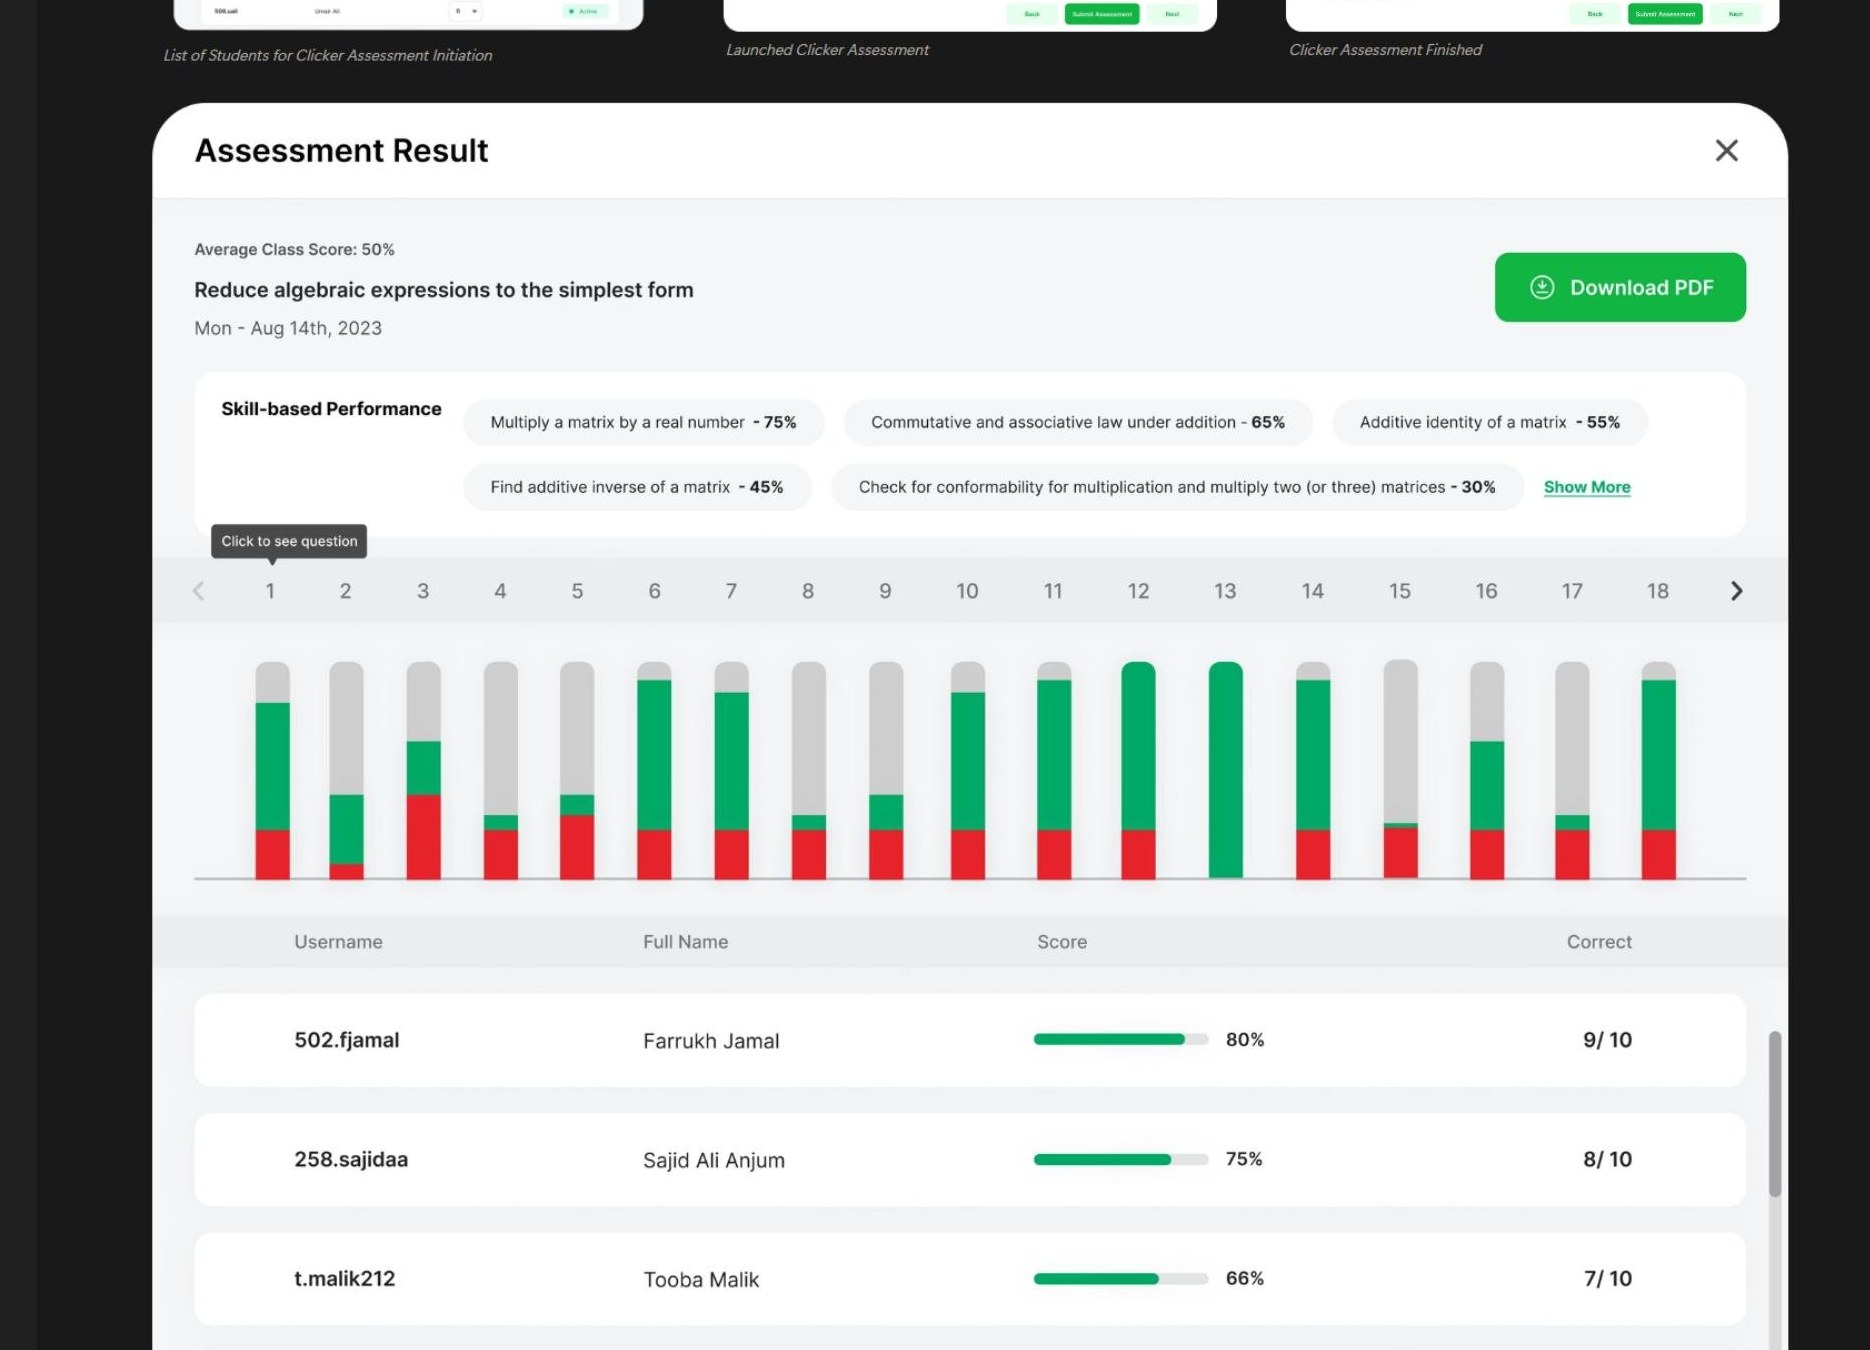Open the 258.sajidaa student row
Viewport: 1870px width, 1350px height.
click(x=969, y=1159)
